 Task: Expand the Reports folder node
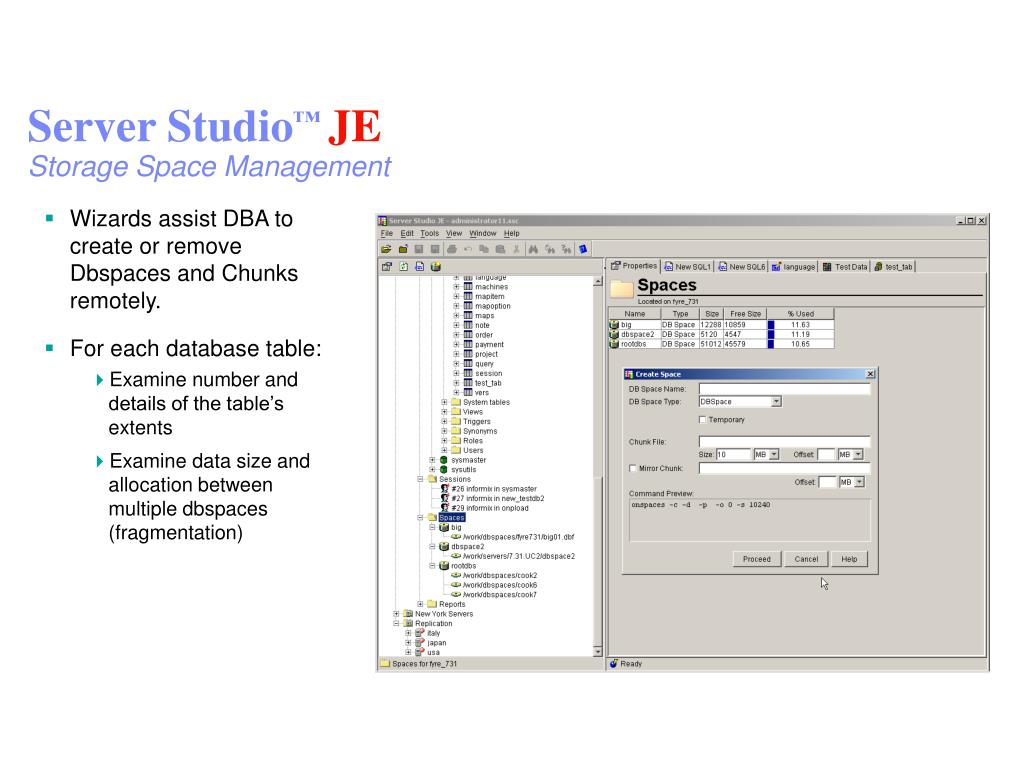point(421,605)
